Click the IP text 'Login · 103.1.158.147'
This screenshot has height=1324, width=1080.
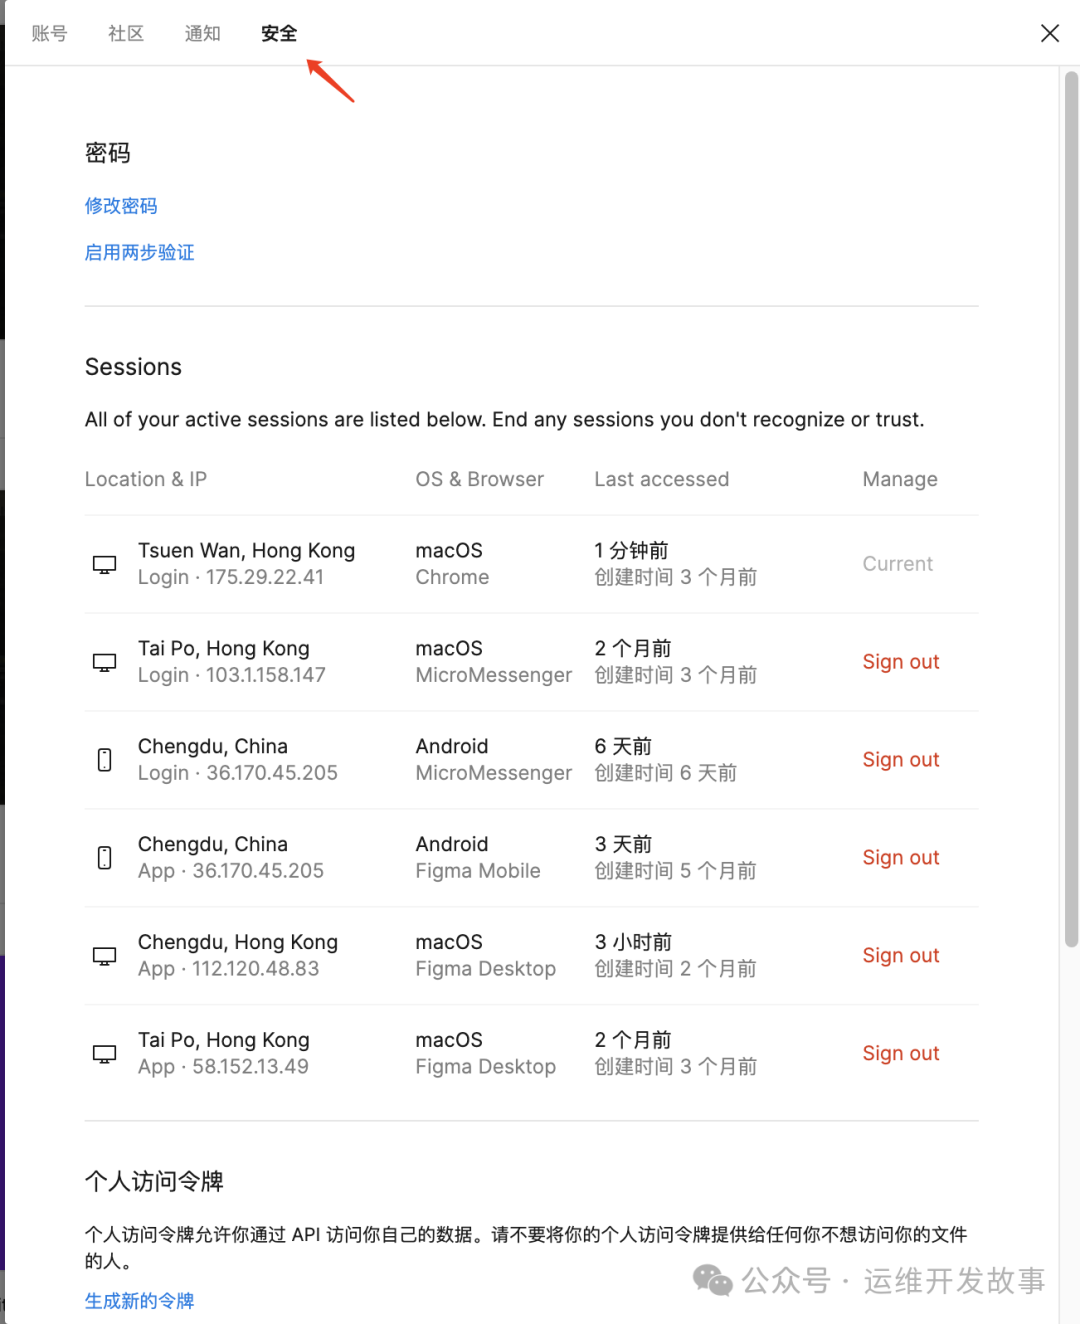click(232, 675)
